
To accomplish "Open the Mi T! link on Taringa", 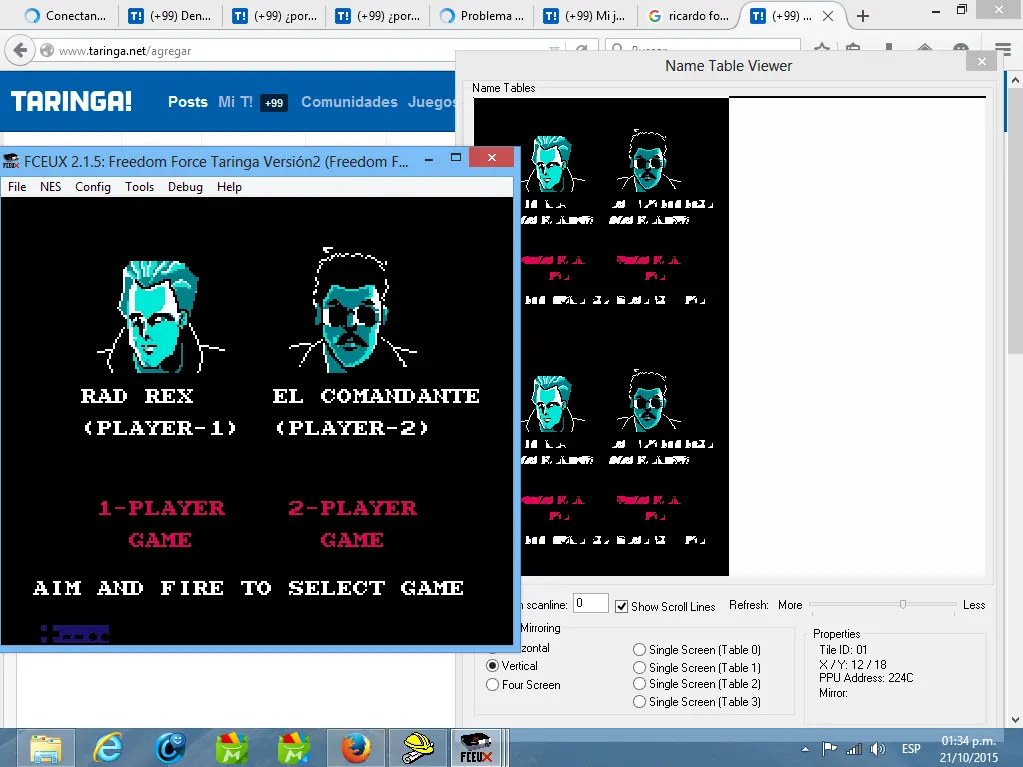I will pyautogui.click(x=236, y=102).
